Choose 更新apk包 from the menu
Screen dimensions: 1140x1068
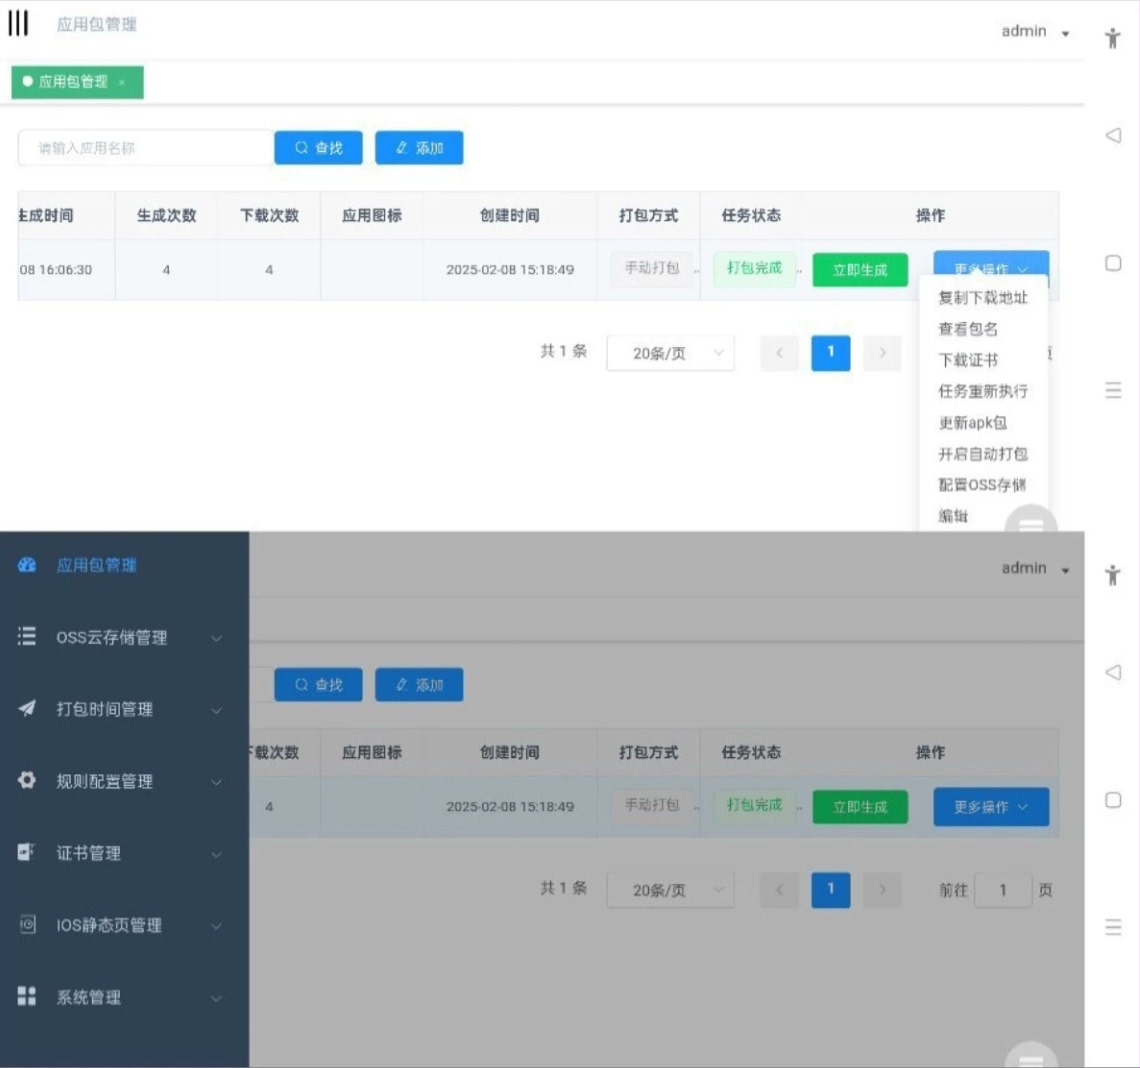(972, 422)
